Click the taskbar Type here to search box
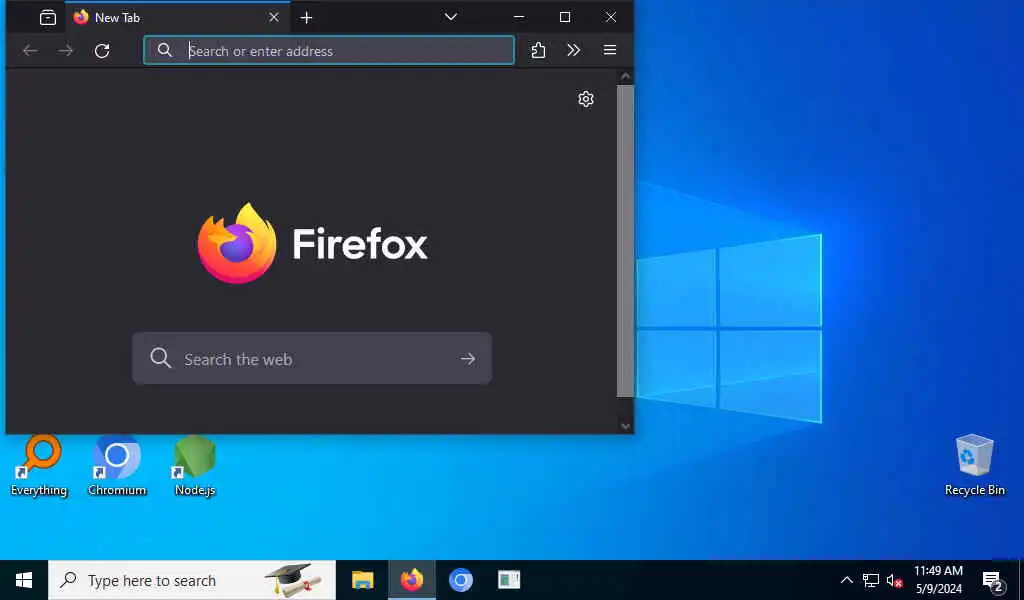The width and height of the screenshot is (1024, 600). pos(192,580)
